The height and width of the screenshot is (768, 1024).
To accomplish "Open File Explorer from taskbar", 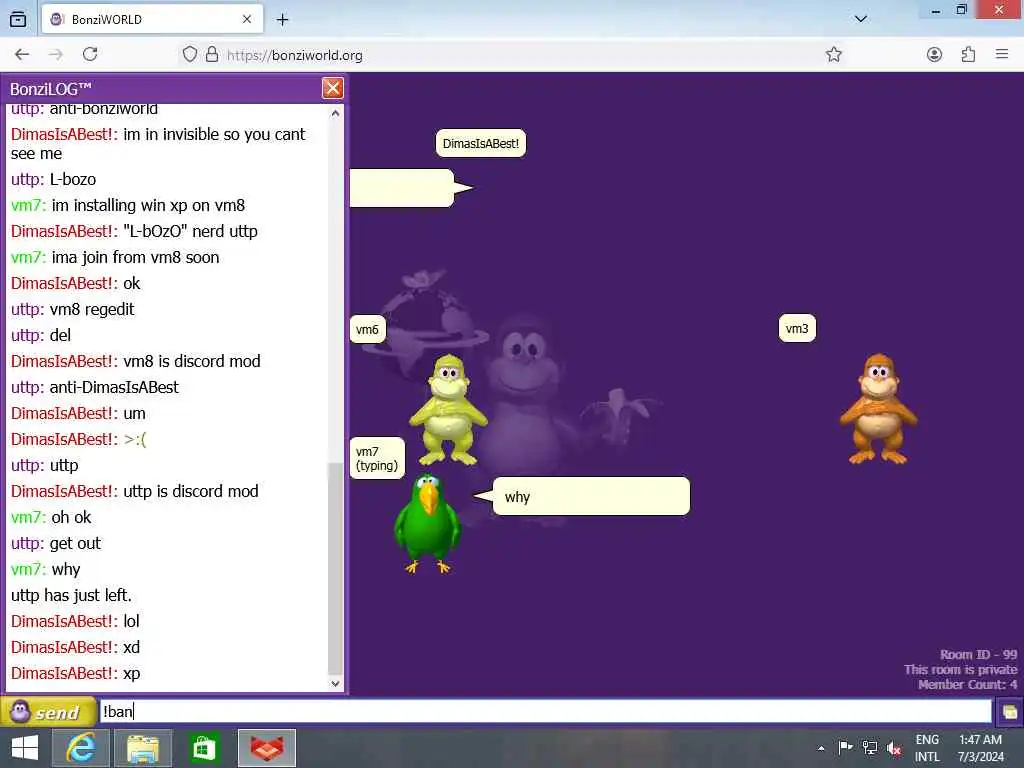I will (x=143, y=748).
